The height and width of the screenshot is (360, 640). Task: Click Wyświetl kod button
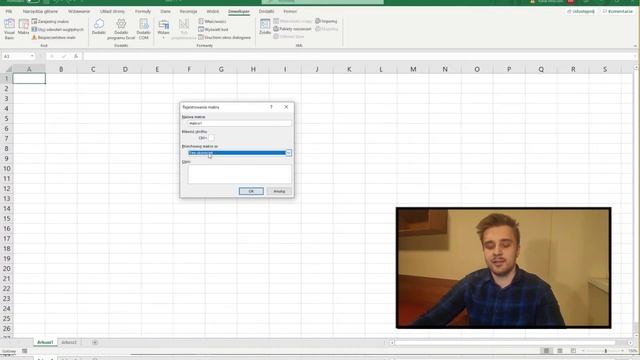click(x=213, y=29)
